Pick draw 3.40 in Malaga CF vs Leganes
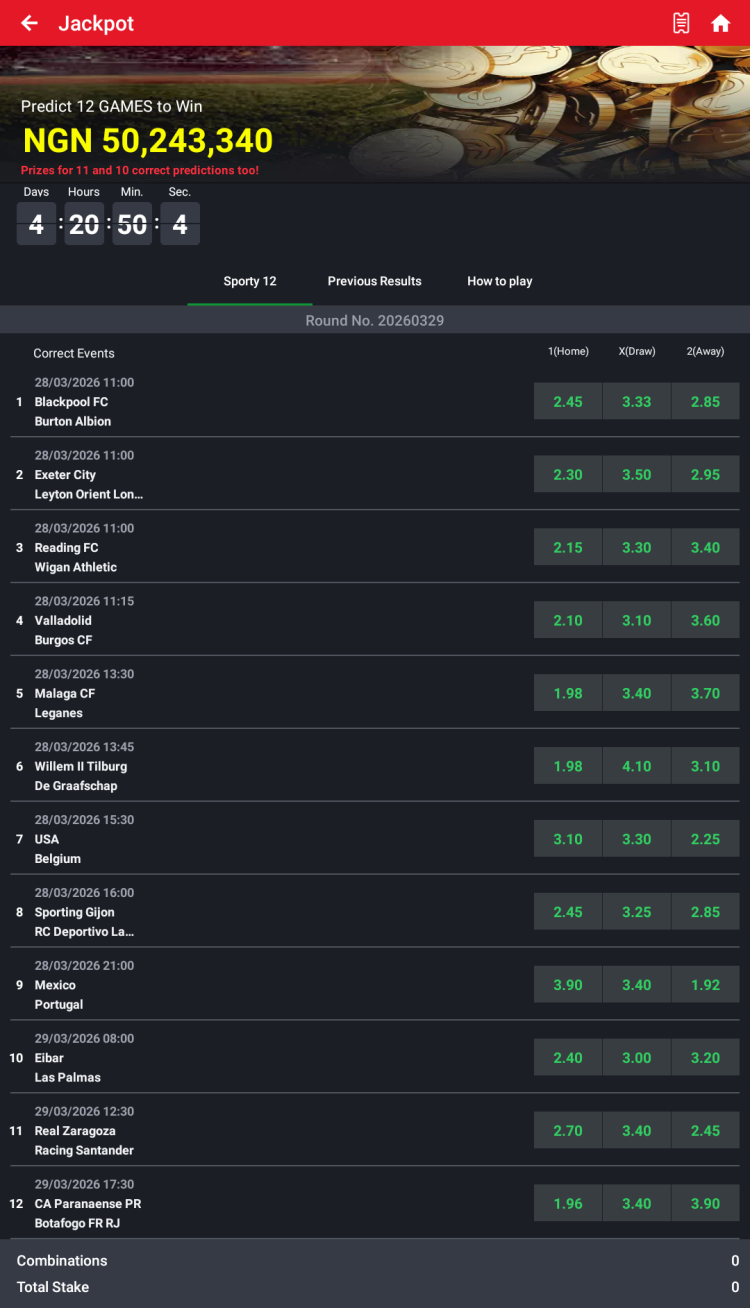Viewport: 750px width, 1308px height. [636, 694]
